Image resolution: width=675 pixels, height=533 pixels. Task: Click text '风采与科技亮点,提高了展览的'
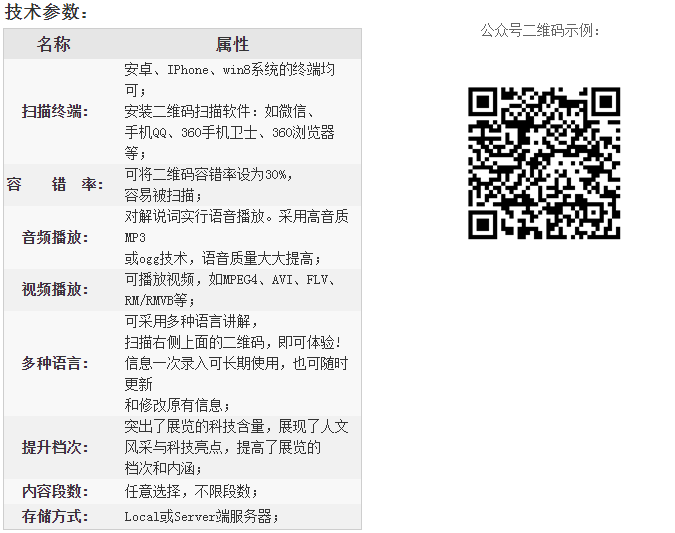pyautogui.click(x=223, y=448)
